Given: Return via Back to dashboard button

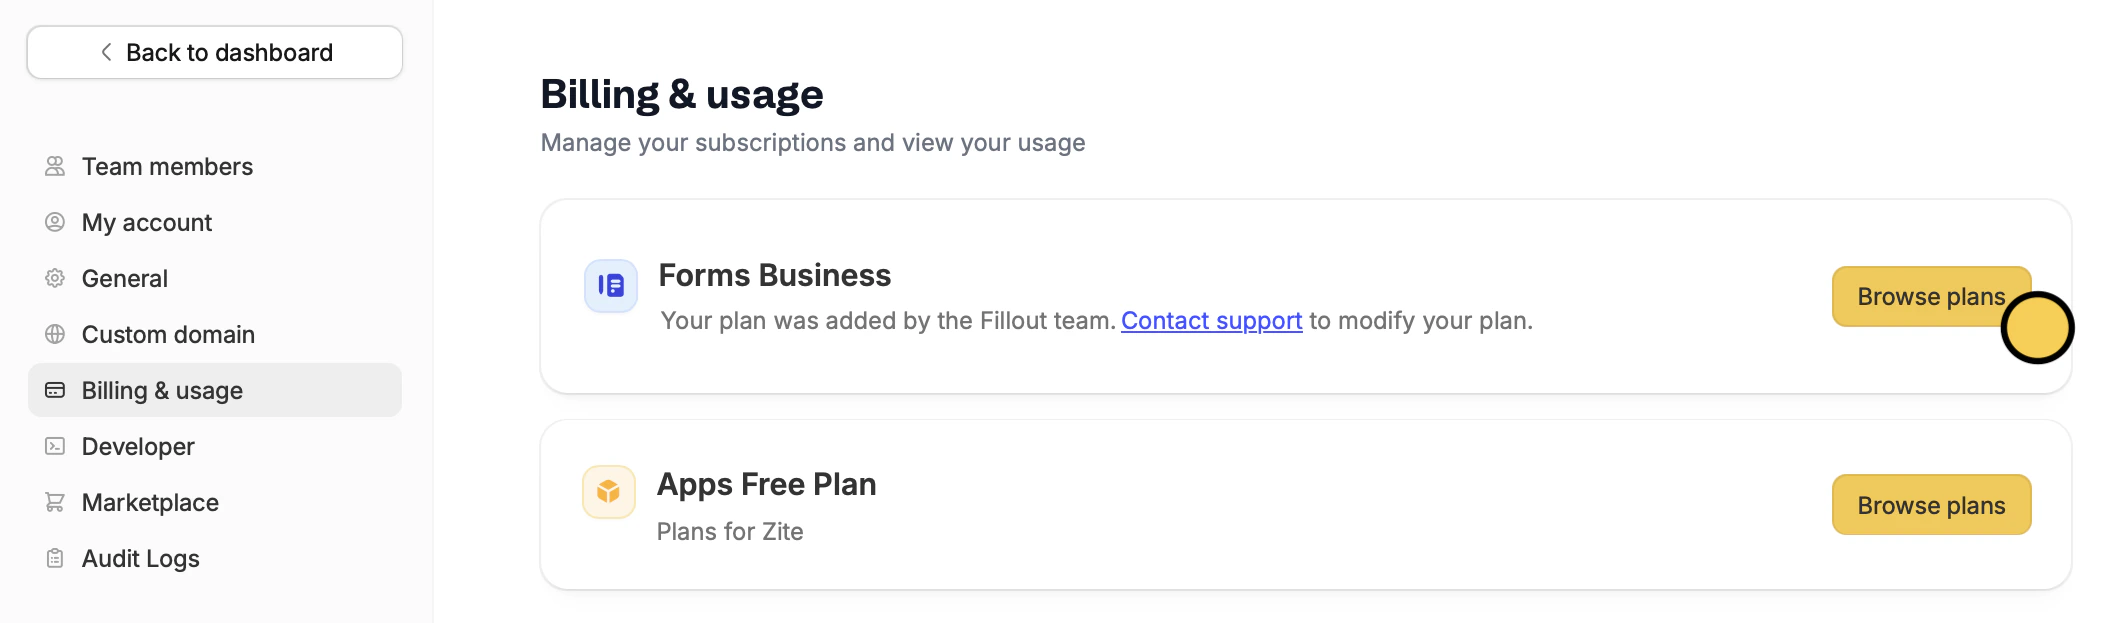Looking at the screenshot, I should click(x=215, y=52).
